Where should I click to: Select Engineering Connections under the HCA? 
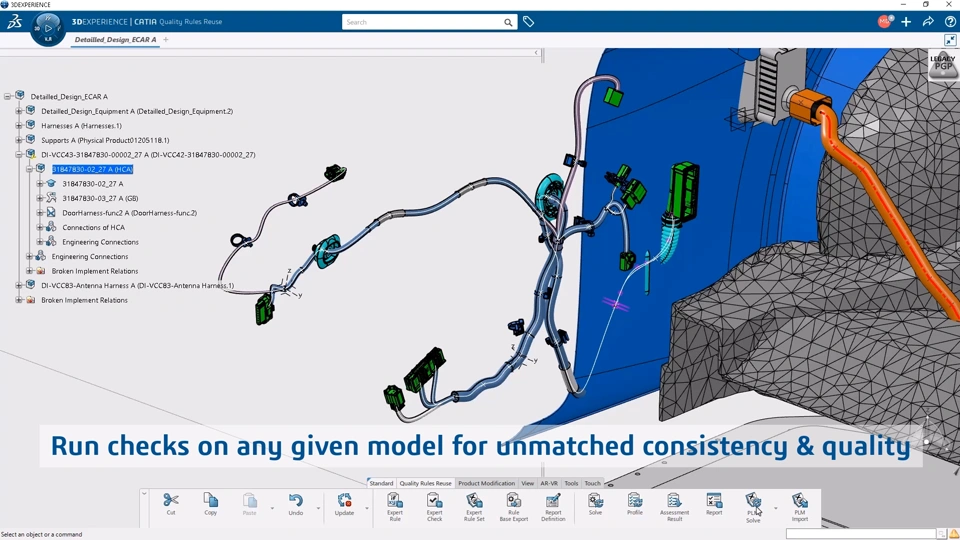point(100,242)
